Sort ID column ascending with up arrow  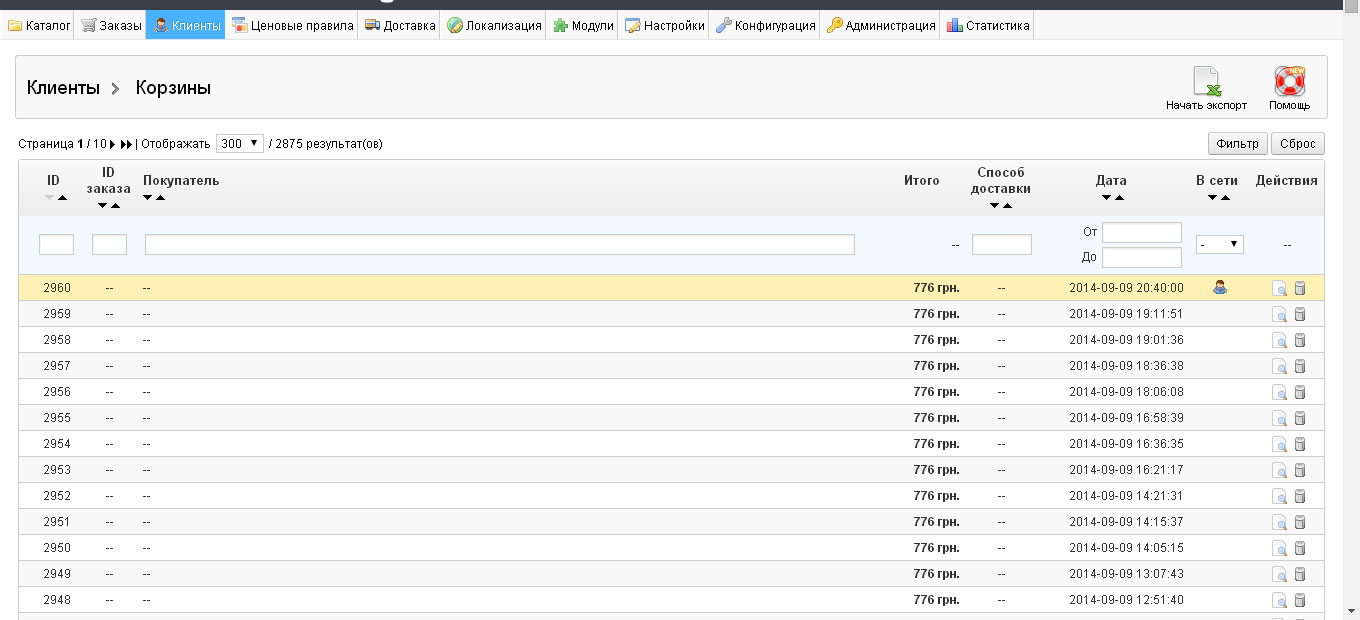(63, 198)
